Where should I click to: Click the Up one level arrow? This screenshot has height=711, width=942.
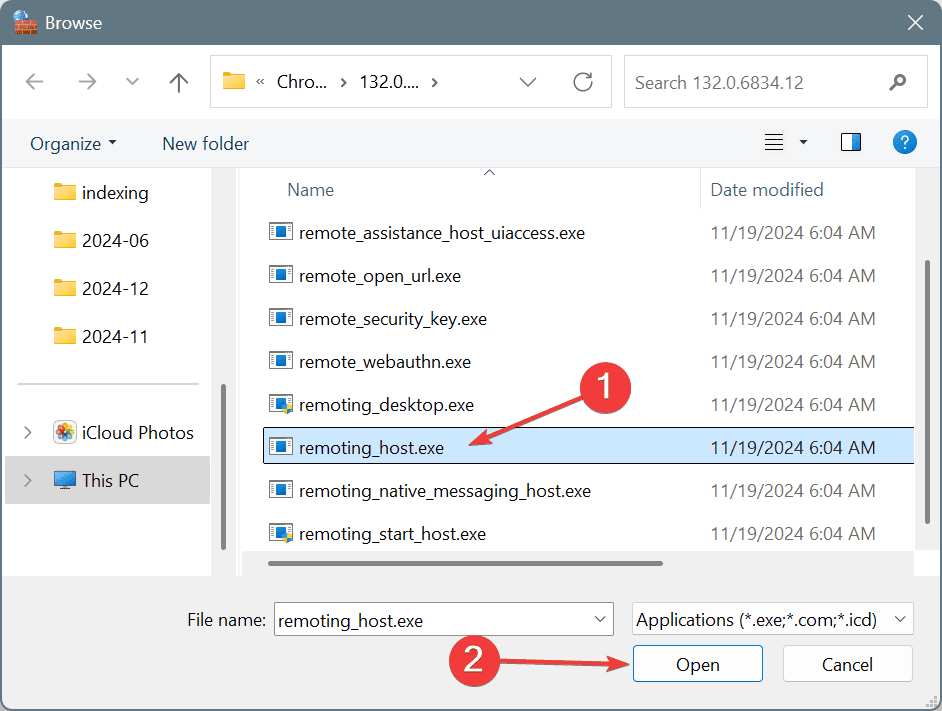[179, 82]
